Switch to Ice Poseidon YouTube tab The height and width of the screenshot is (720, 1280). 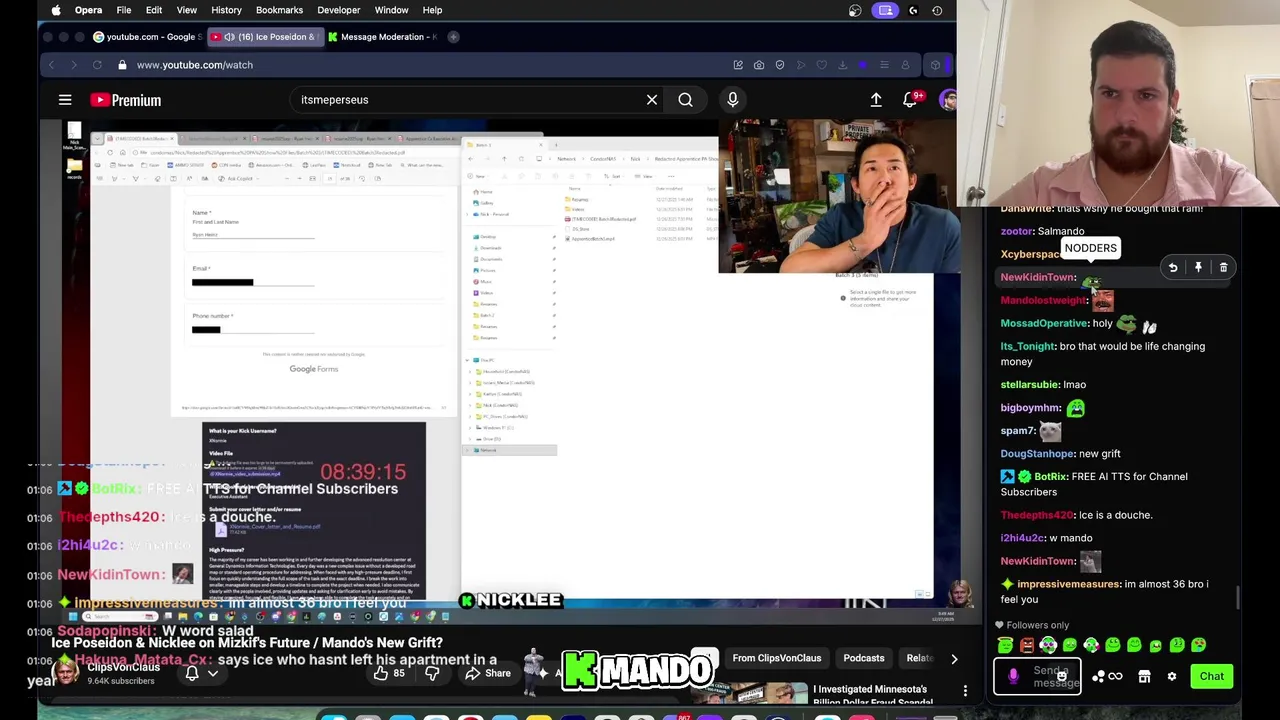pyautogui.click(x=265, y=37)
